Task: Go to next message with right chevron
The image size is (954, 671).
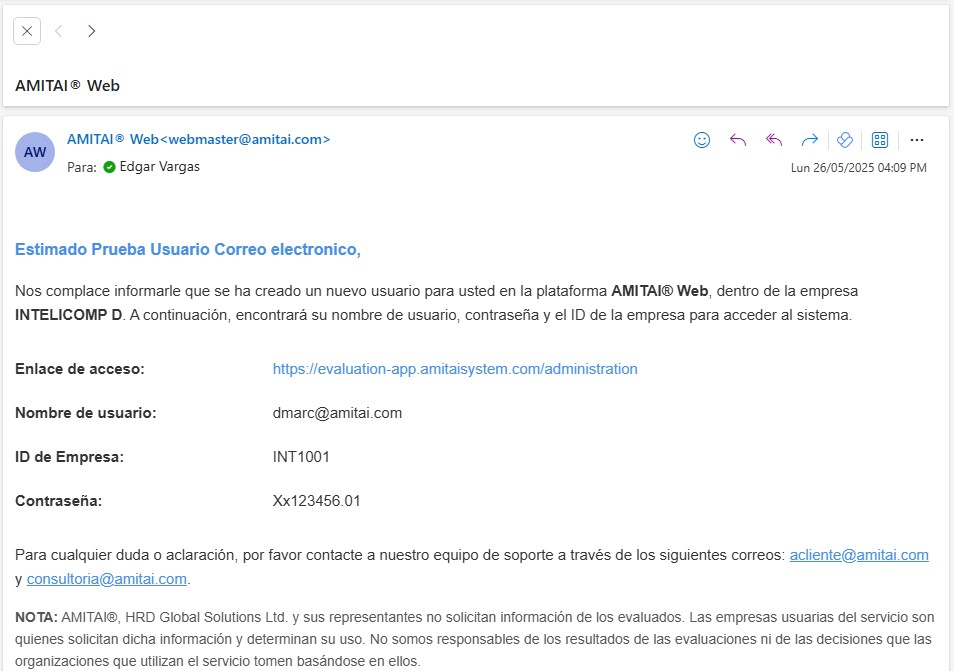Action: [92, 31]
